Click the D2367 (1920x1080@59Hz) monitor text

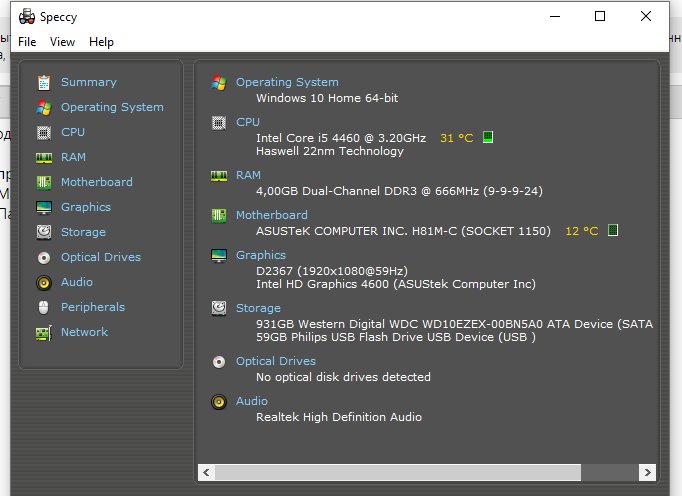(x=332, y=271)
